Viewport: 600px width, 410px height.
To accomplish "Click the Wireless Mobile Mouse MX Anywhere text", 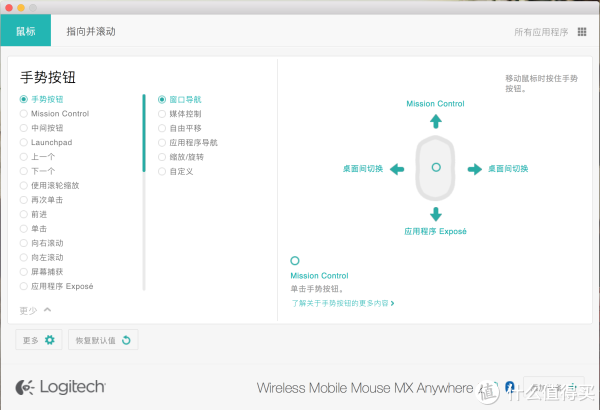I will pyautogui.click(x=365, y=388).
